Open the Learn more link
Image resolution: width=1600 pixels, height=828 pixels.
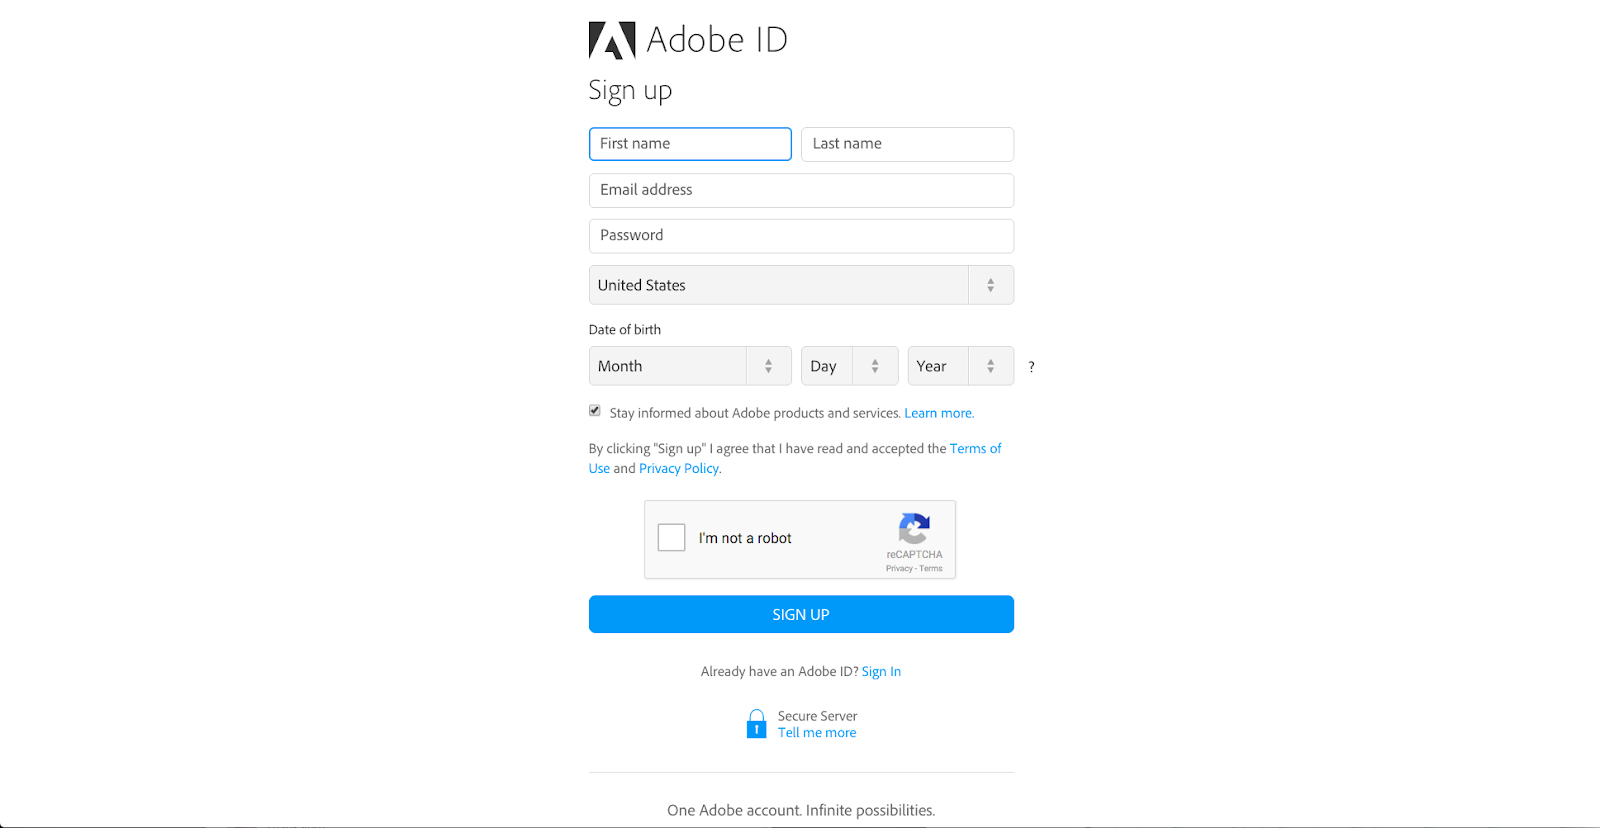pos(939,413)
